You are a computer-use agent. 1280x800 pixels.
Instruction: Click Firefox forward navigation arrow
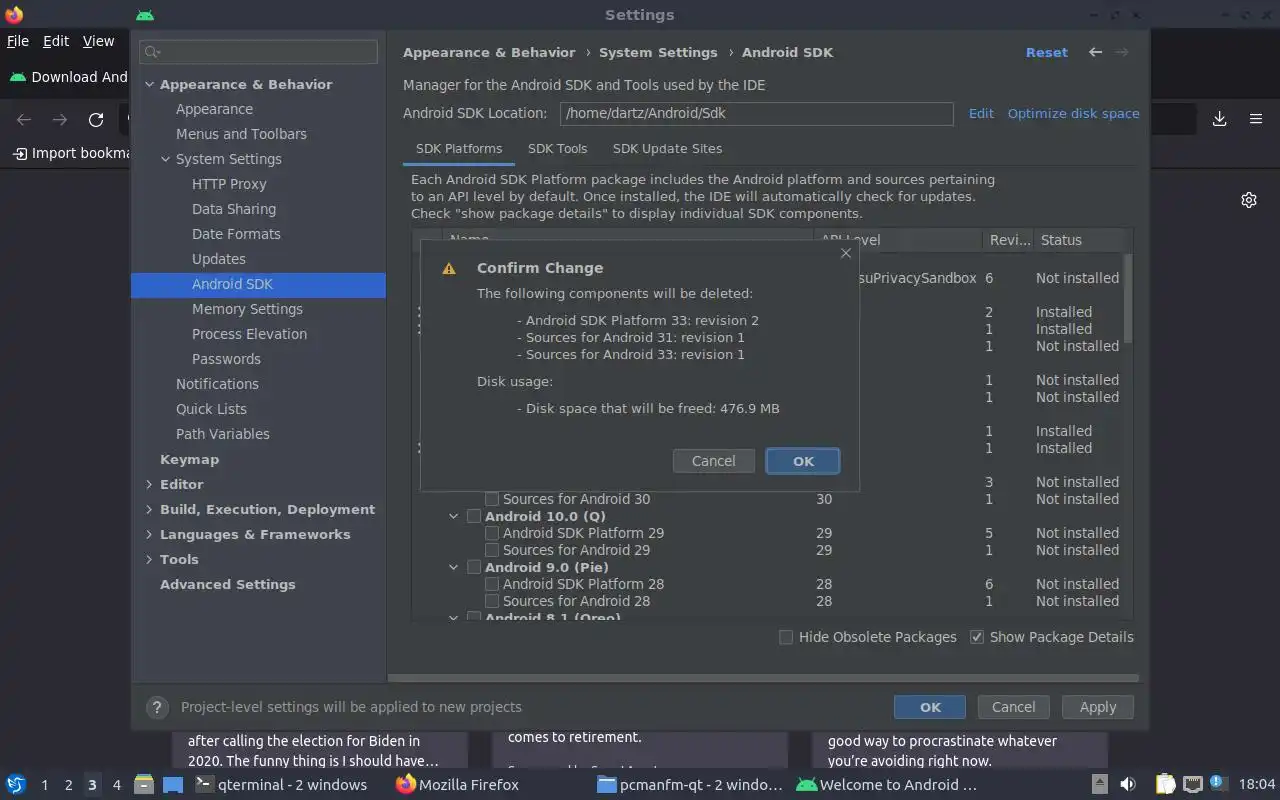(60, 120)
